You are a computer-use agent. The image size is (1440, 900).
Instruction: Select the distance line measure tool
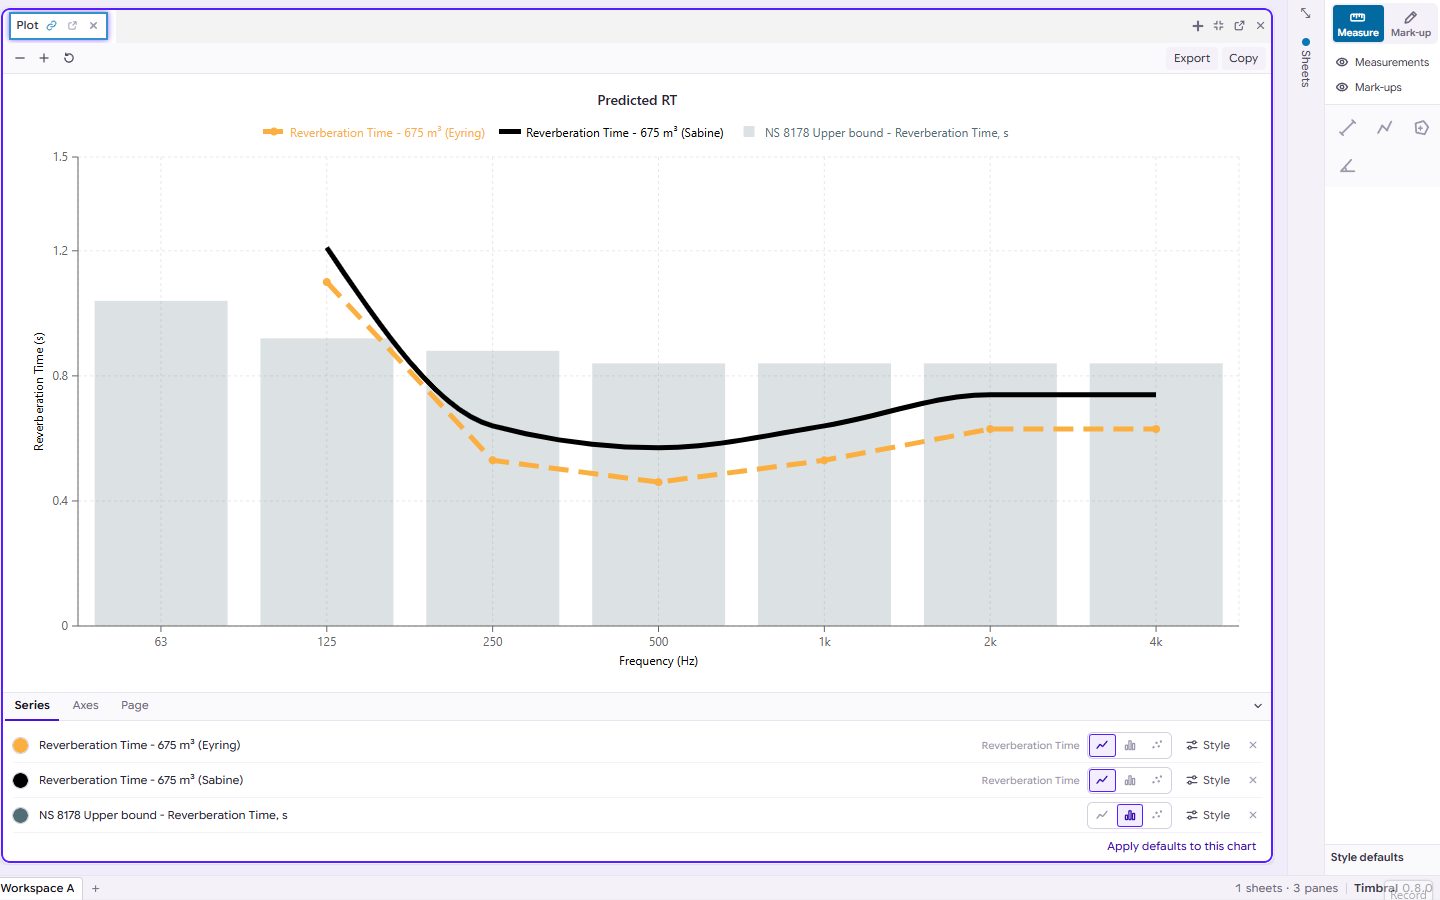[1348, 127]
